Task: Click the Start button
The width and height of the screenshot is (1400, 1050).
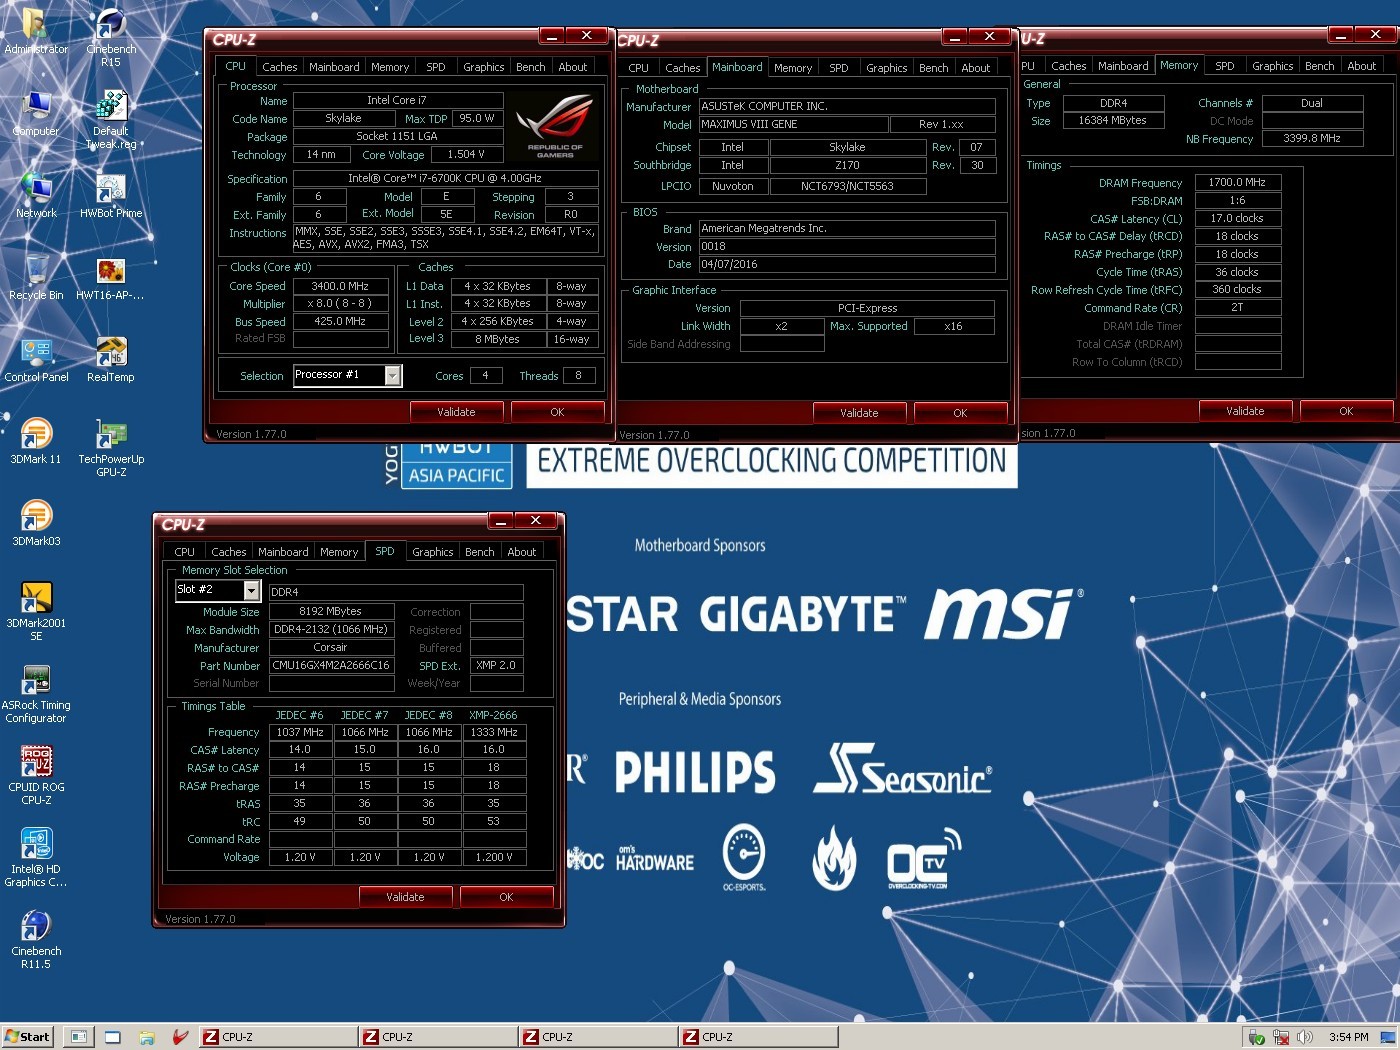Action: click(27, 1037)
